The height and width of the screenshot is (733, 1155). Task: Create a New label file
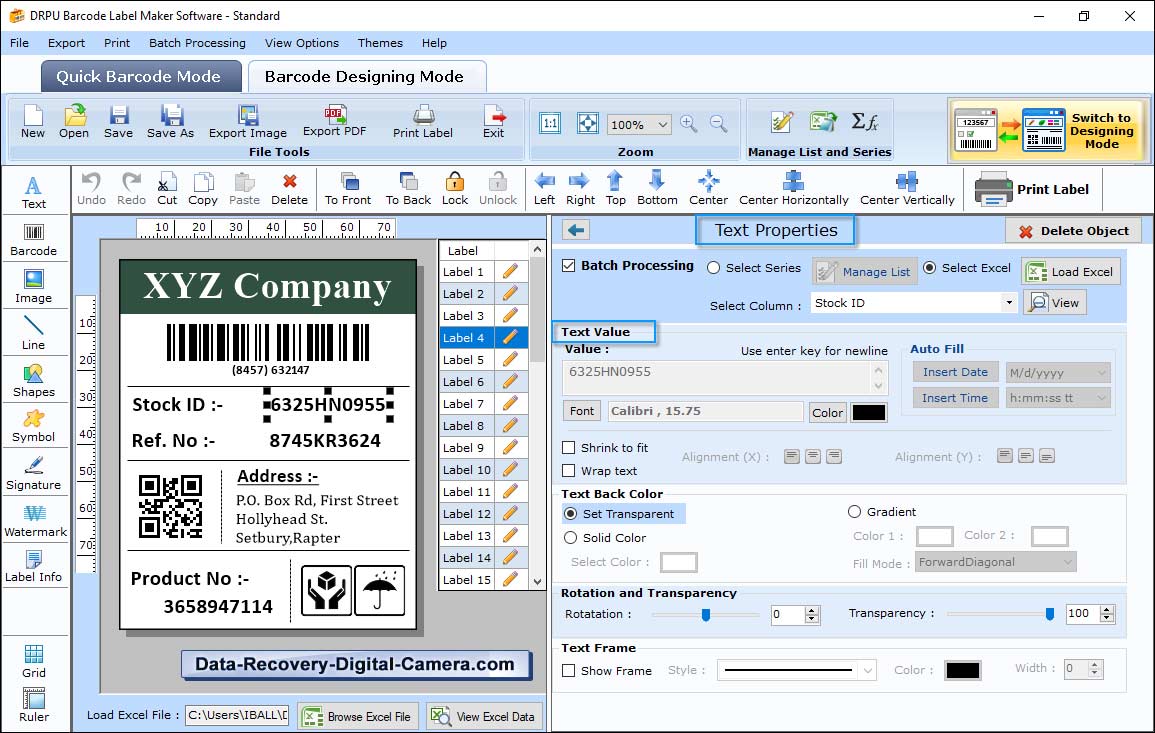click(32, 122)
